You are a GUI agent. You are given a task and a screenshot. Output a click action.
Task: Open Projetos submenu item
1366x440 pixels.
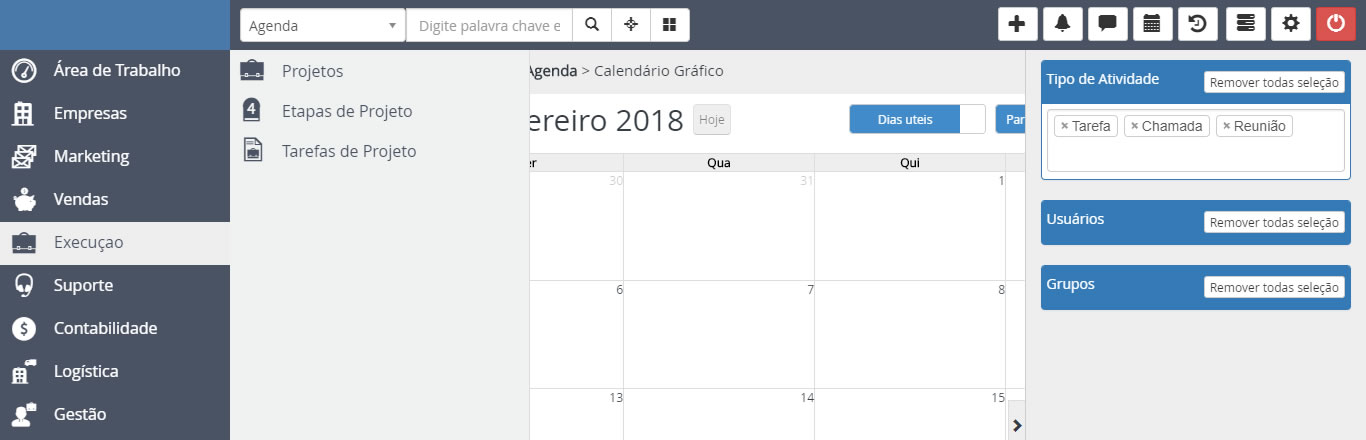312,71
